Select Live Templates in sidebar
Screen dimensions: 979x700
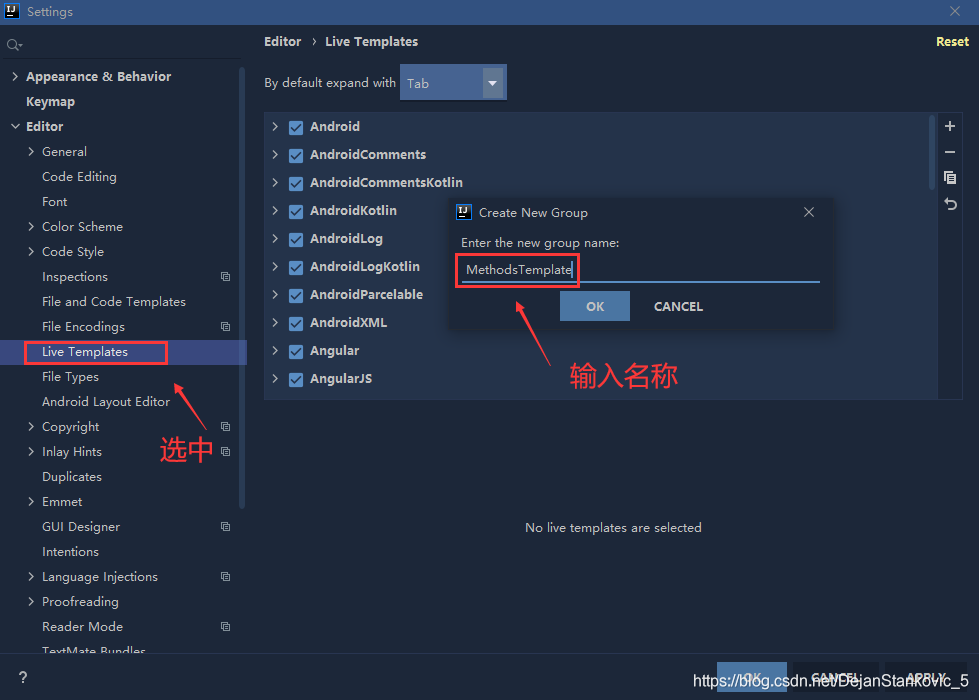click(85, 352)
